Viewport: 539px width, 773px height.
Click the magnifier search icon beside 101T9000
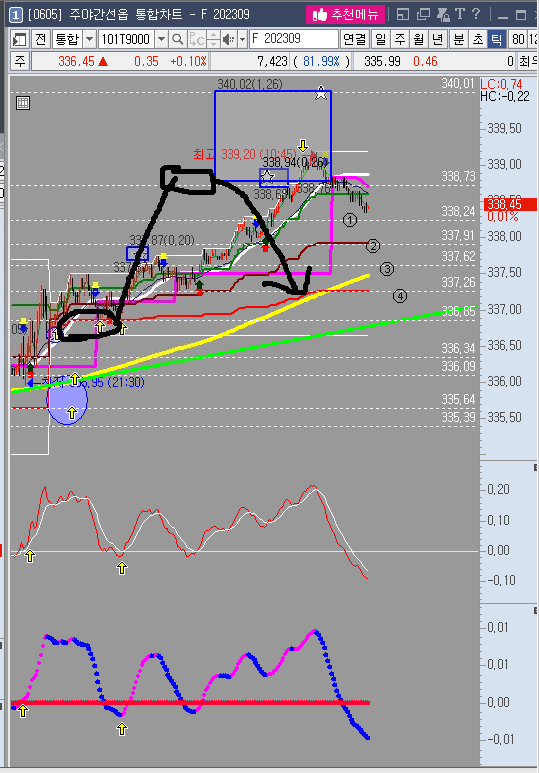(x=177, y=39)
